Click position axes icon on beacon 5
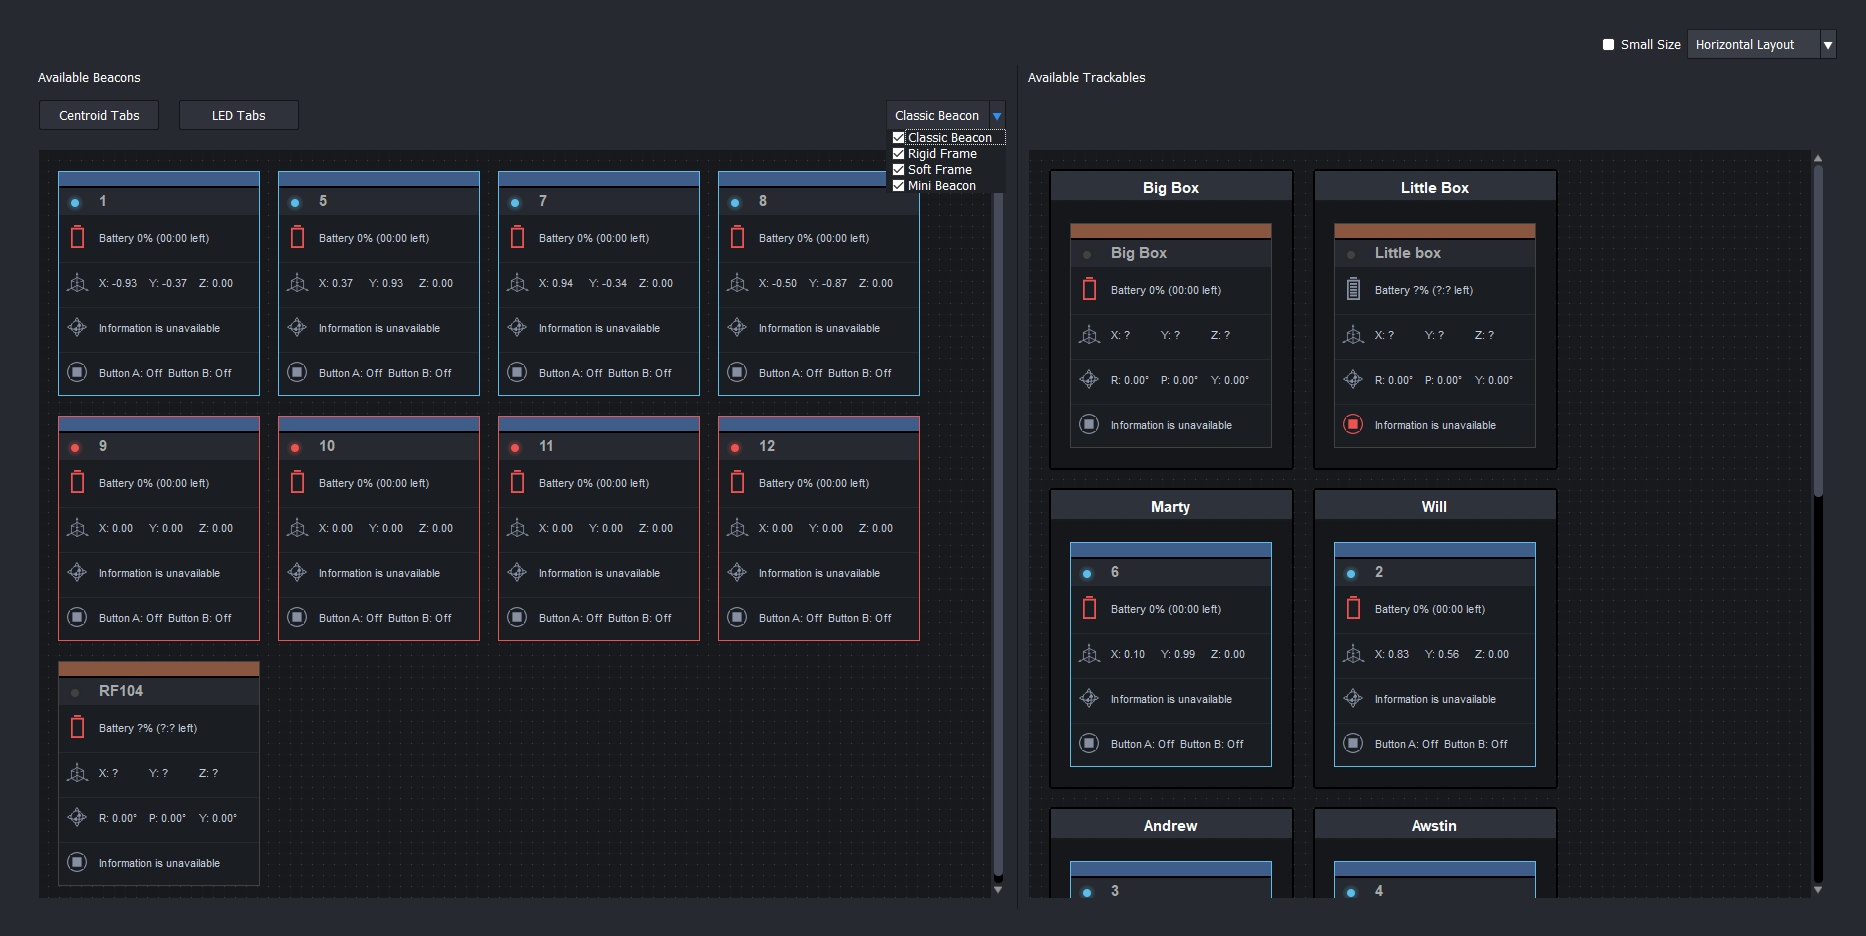Image resolution: width=1866 pixels, height=936 pixels. point(297,283)
